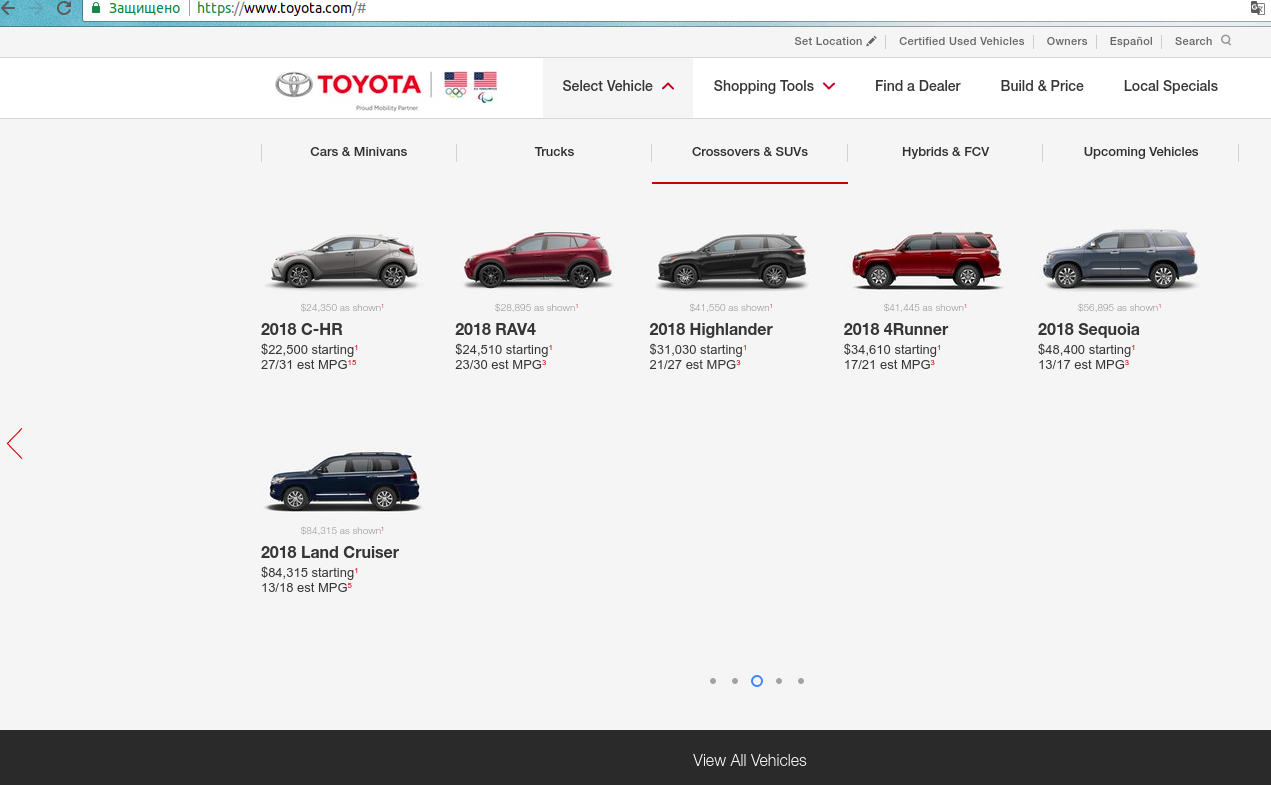Click the $34,610 starting price text
This screenshot has height=785, width=1271.
[x=890, y=350]
